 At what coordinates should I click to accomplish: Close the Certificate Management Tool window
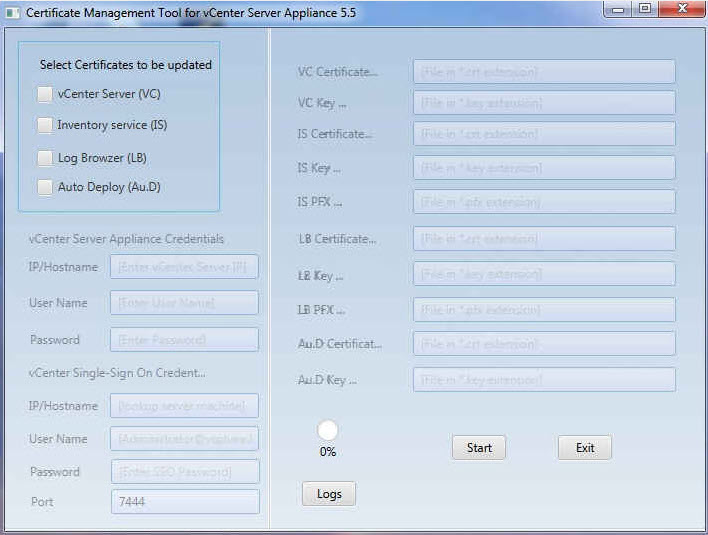(x=682, y=9)
